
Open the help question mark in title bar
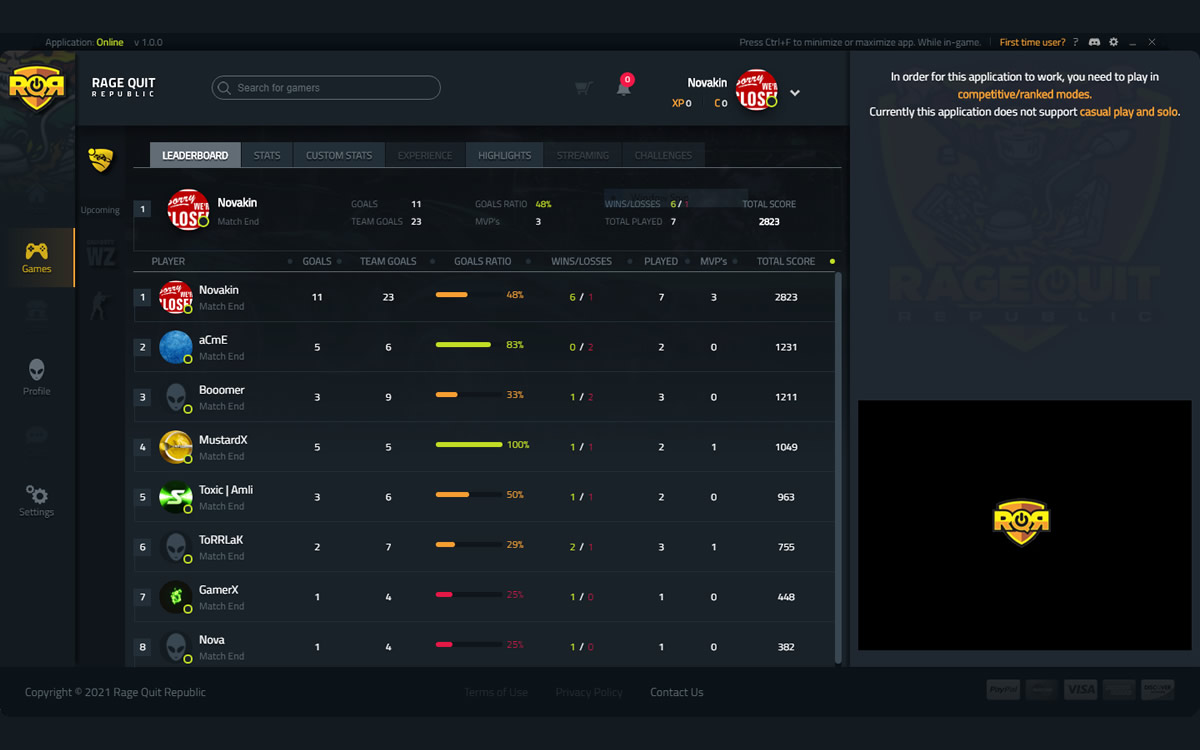pyautogui.click(x=1075, y=42)
